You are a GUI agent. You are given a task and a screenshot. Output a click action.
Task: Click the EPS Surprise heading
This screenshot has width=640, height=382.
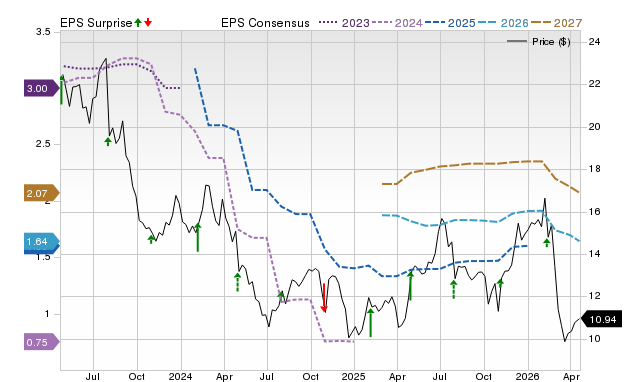[x=96, y=23]
